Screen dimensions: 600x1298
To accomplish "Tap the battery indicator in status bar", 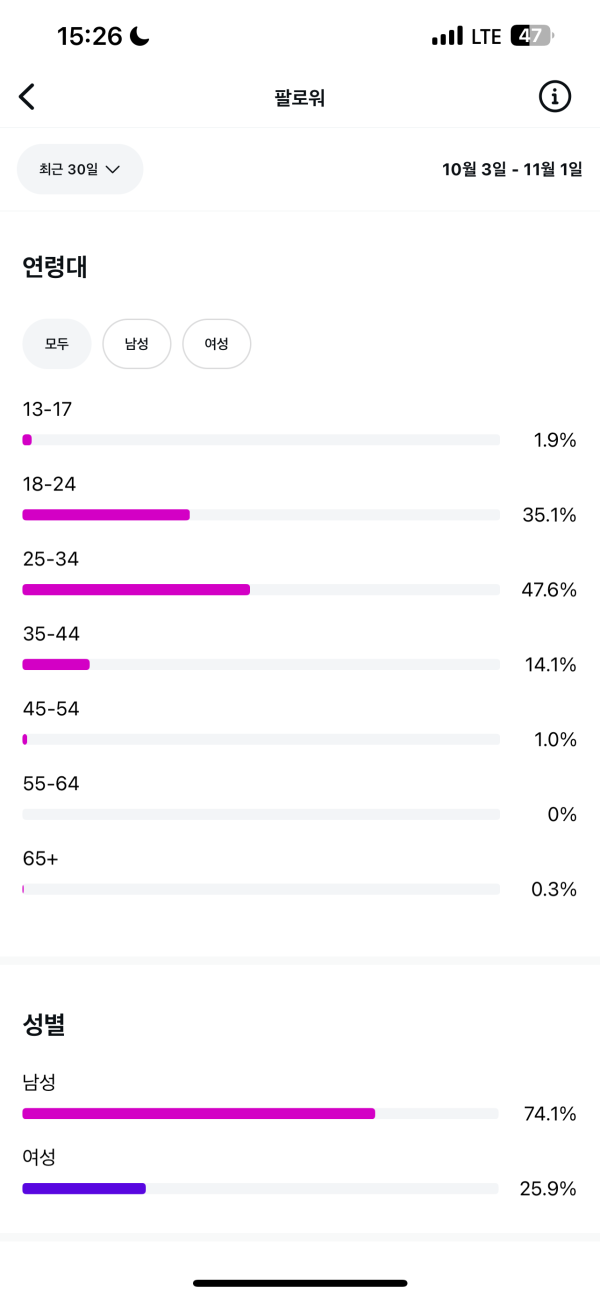I will click(532, 37).
